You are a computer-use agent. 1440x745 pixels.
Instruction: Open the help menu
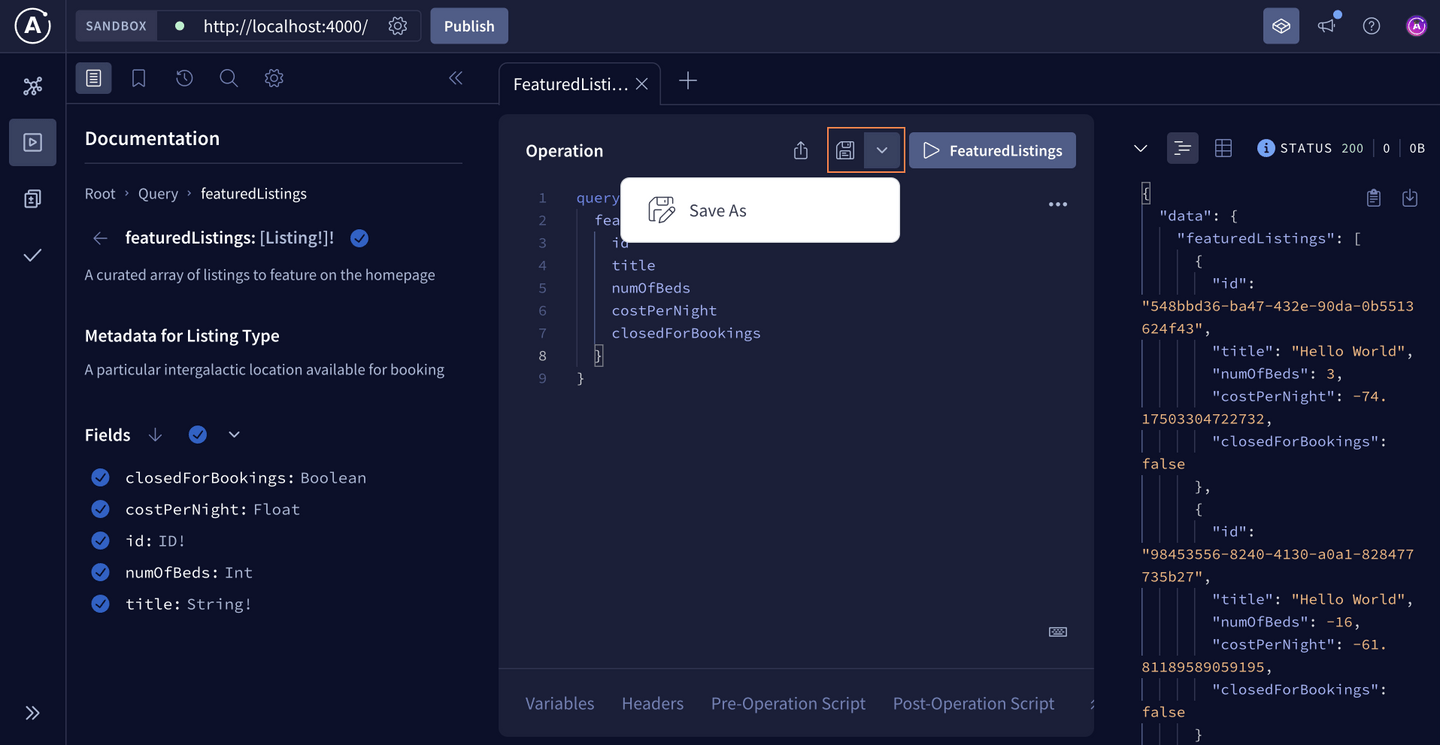(x=1371, y=25)
